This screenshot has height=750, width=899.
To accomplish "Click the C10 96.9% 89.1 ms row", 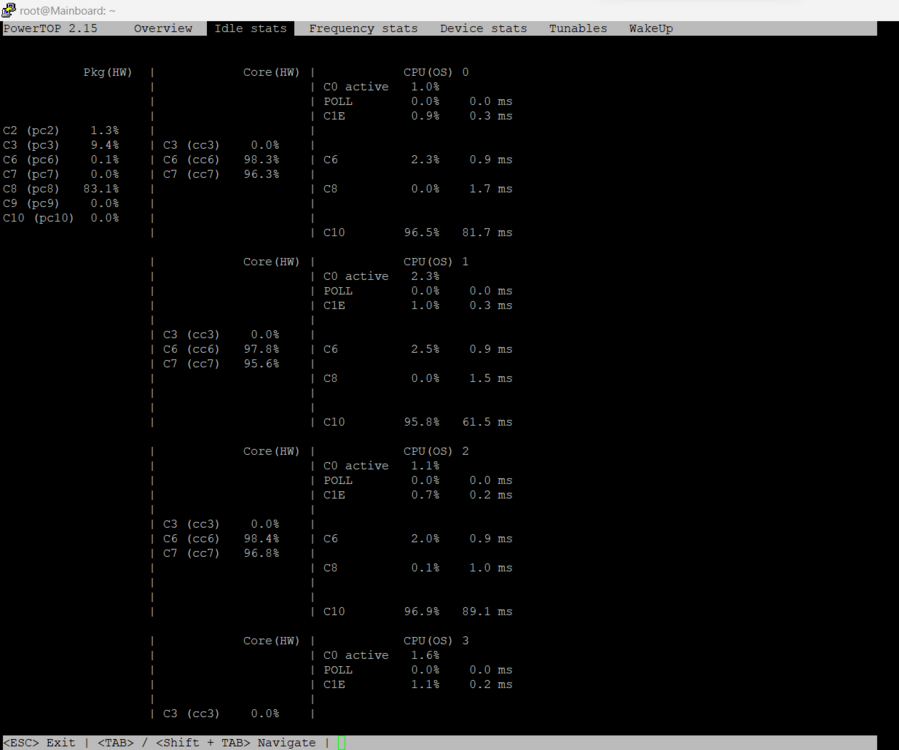I will (x=418, y=612).
